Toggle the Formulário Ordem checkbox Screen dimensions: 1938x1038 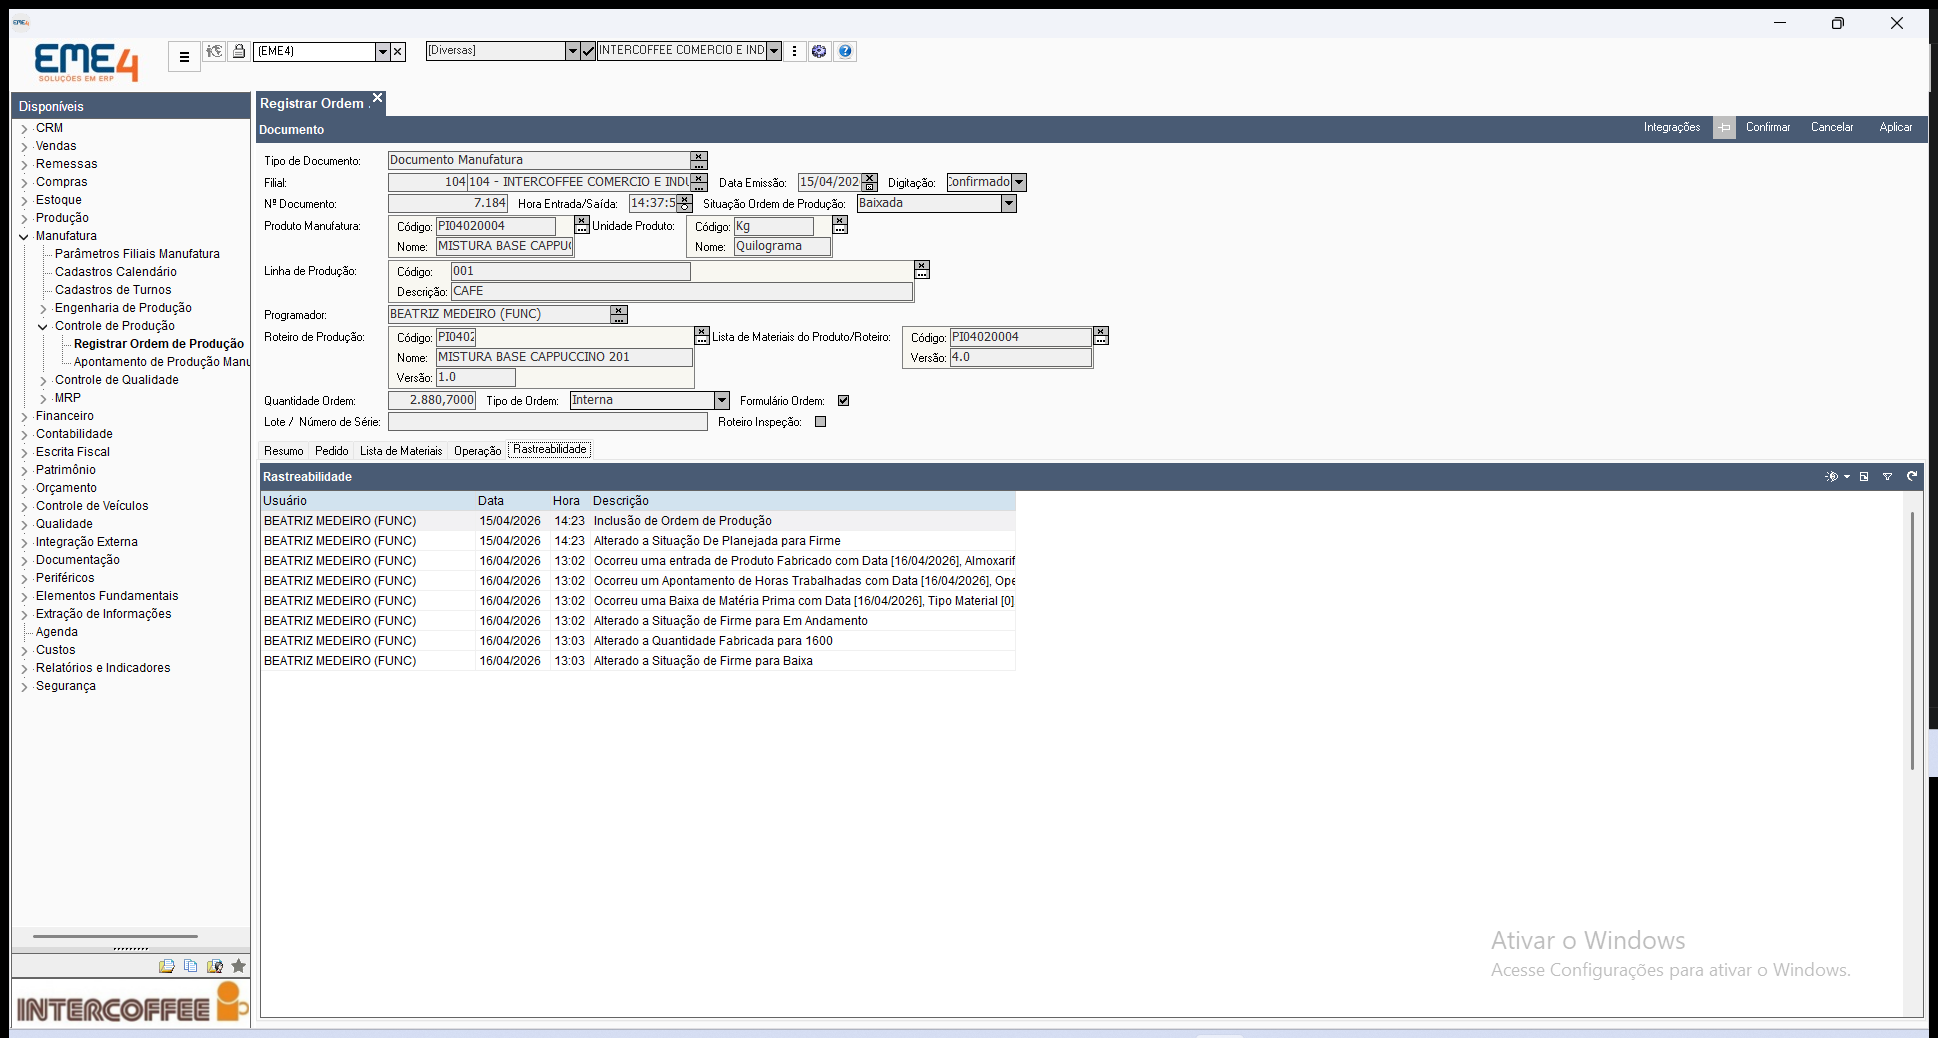pyautogui.click(x=844, y=401)
